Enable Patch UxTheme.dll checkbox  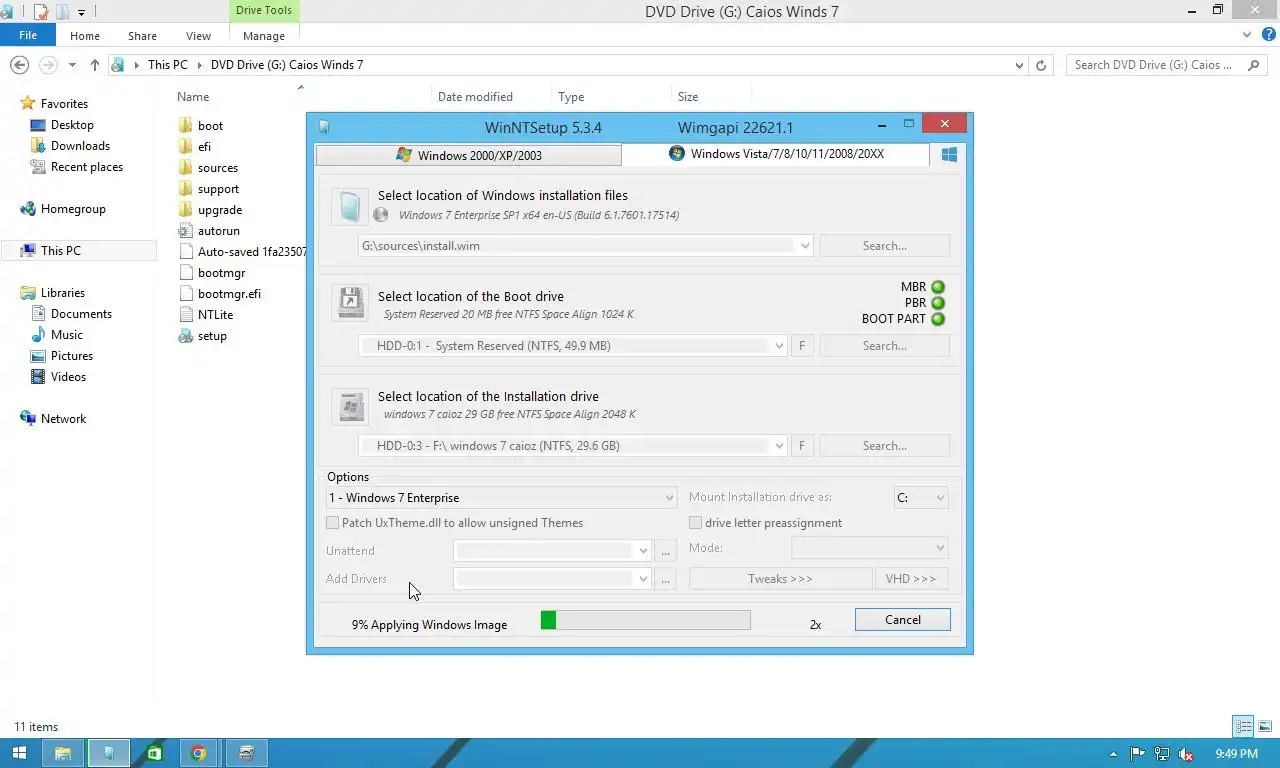[333, 523]
